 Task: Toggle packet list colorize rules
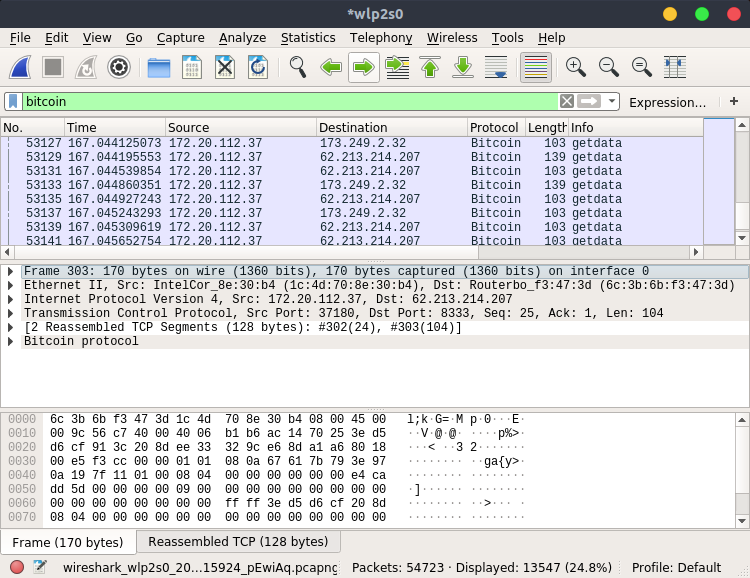[x=536, y=67]
